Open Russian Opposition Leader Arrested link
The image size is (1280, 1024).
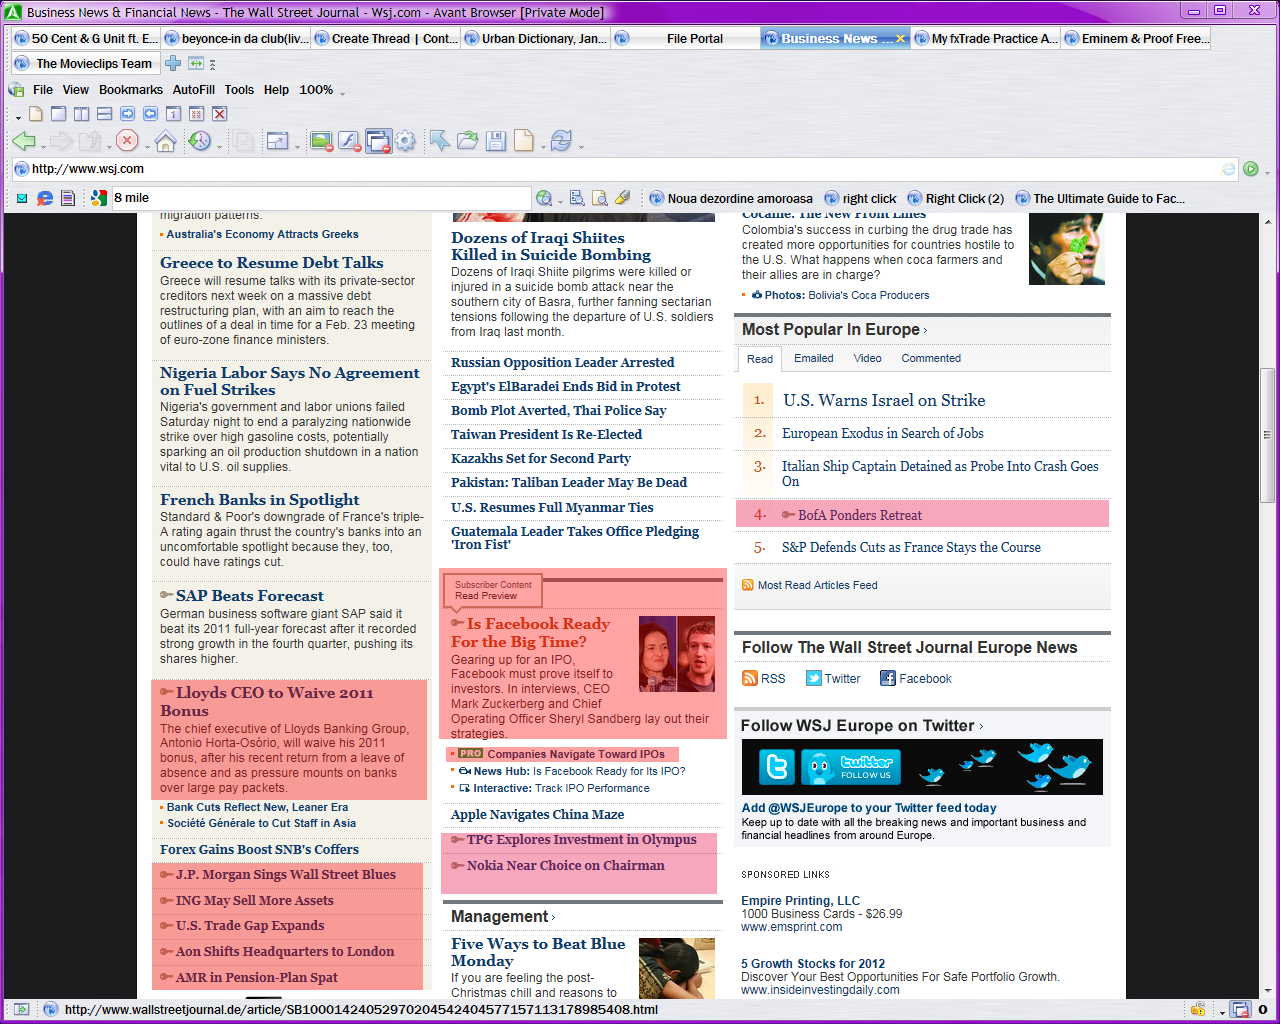[563, 362]
